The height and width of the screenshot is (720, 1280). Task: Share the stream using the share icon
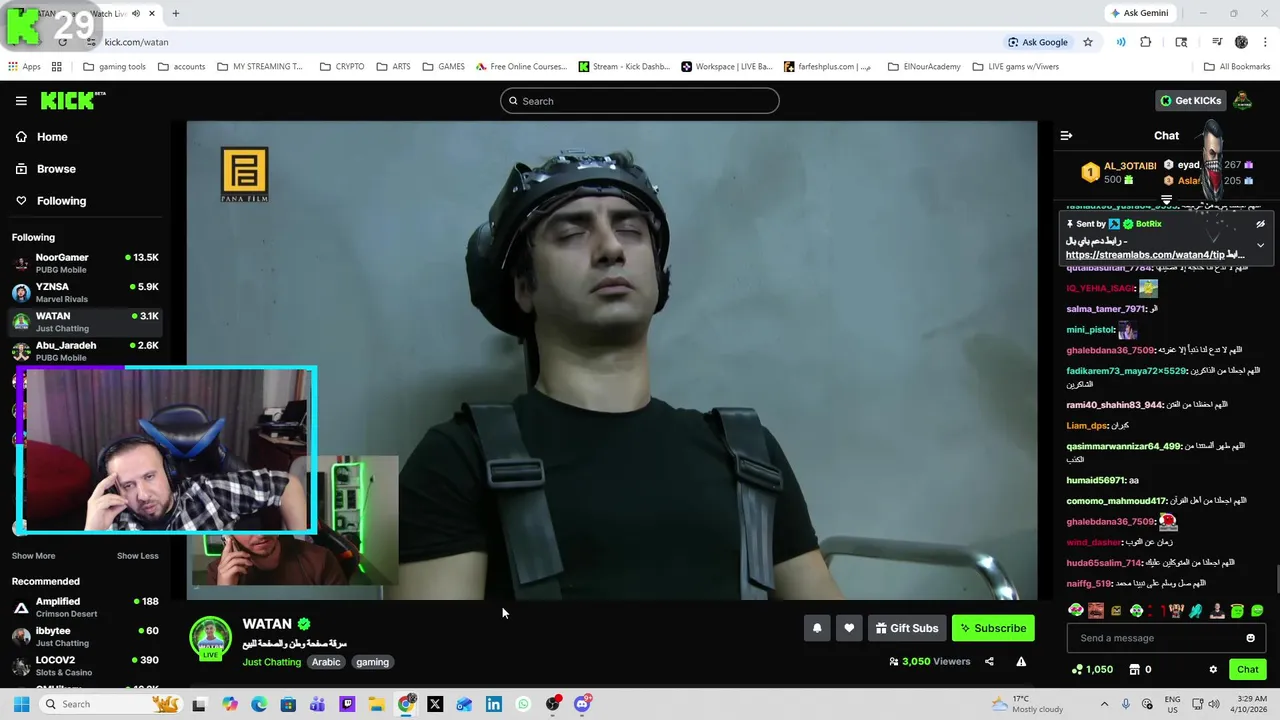click(989, 661)
